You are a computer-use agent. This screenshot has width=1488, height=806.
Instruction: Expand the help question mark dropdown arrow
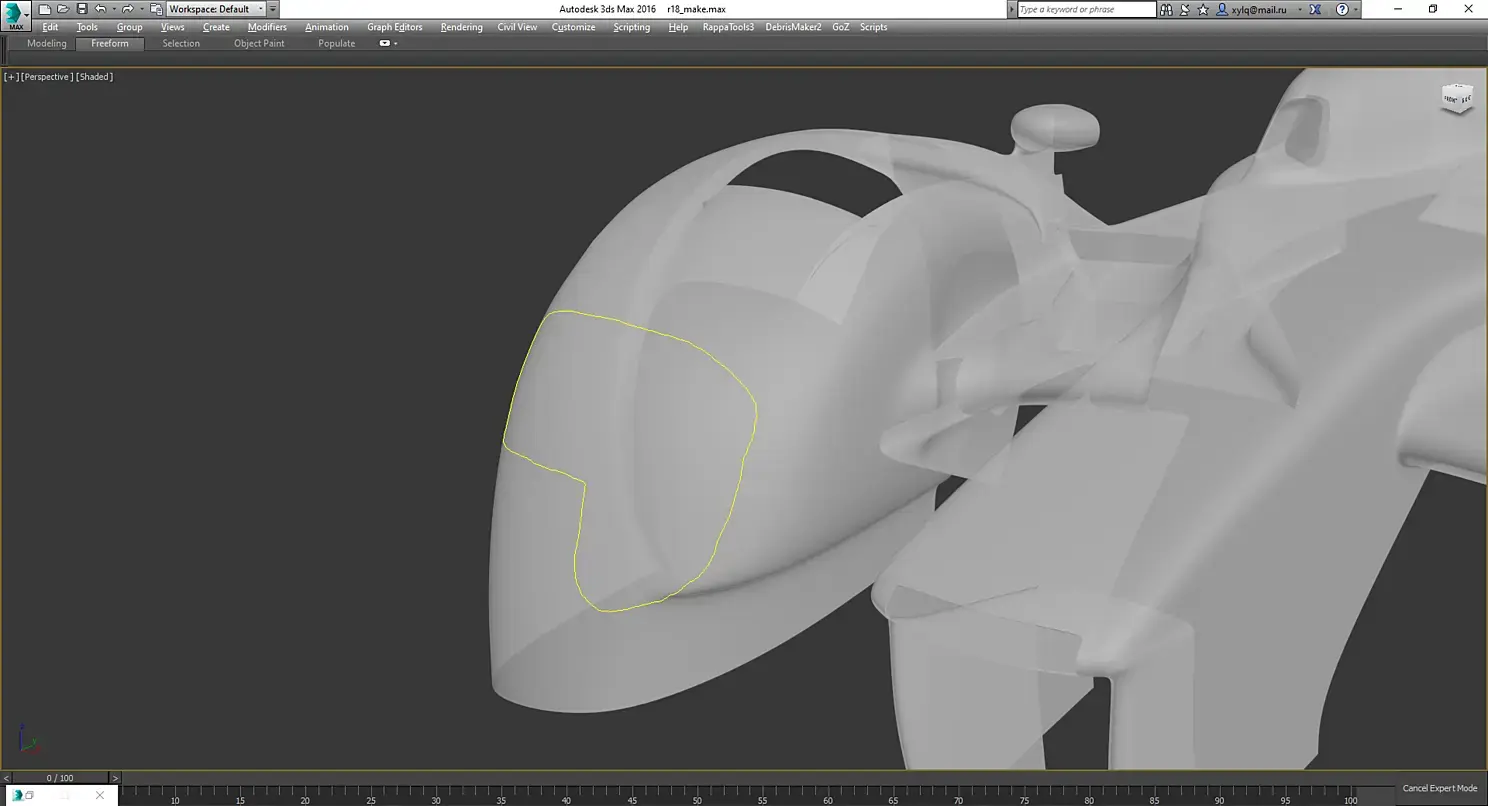[x=1357, y=9]
